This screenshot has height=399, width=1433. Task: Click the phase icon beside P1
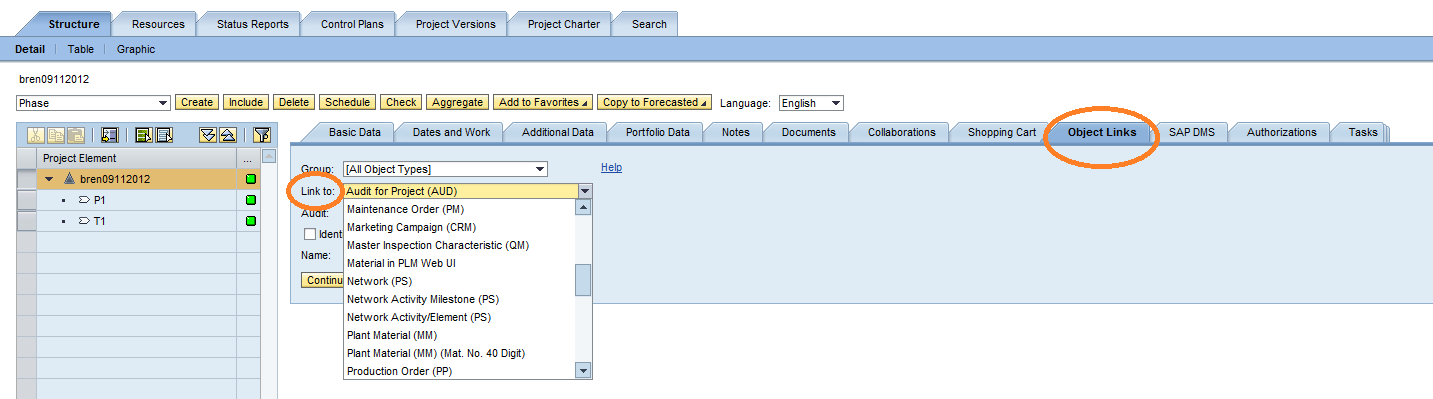pos(84,200)
